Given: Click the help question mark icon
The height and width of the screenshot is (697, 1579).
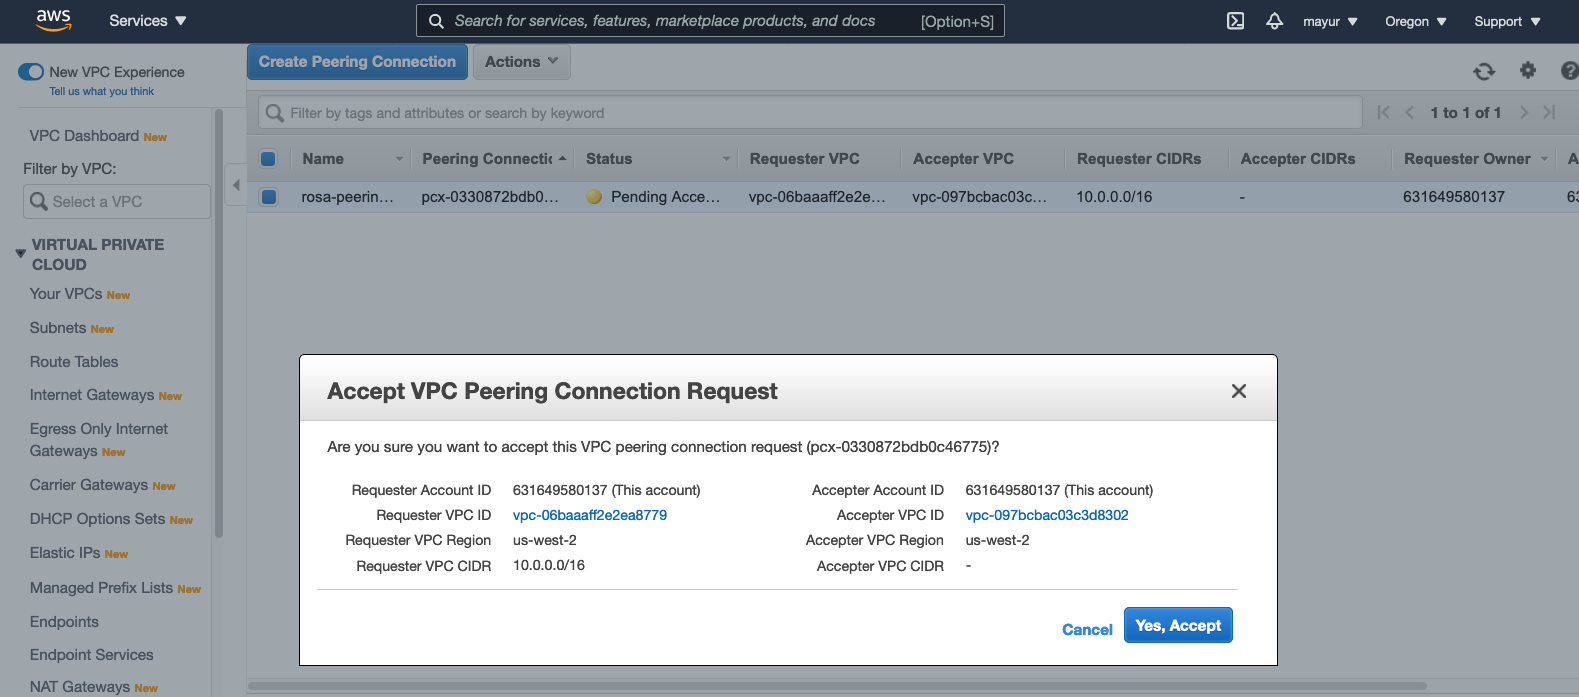Looking at the screenshot, I should (x=1569, y=70).
